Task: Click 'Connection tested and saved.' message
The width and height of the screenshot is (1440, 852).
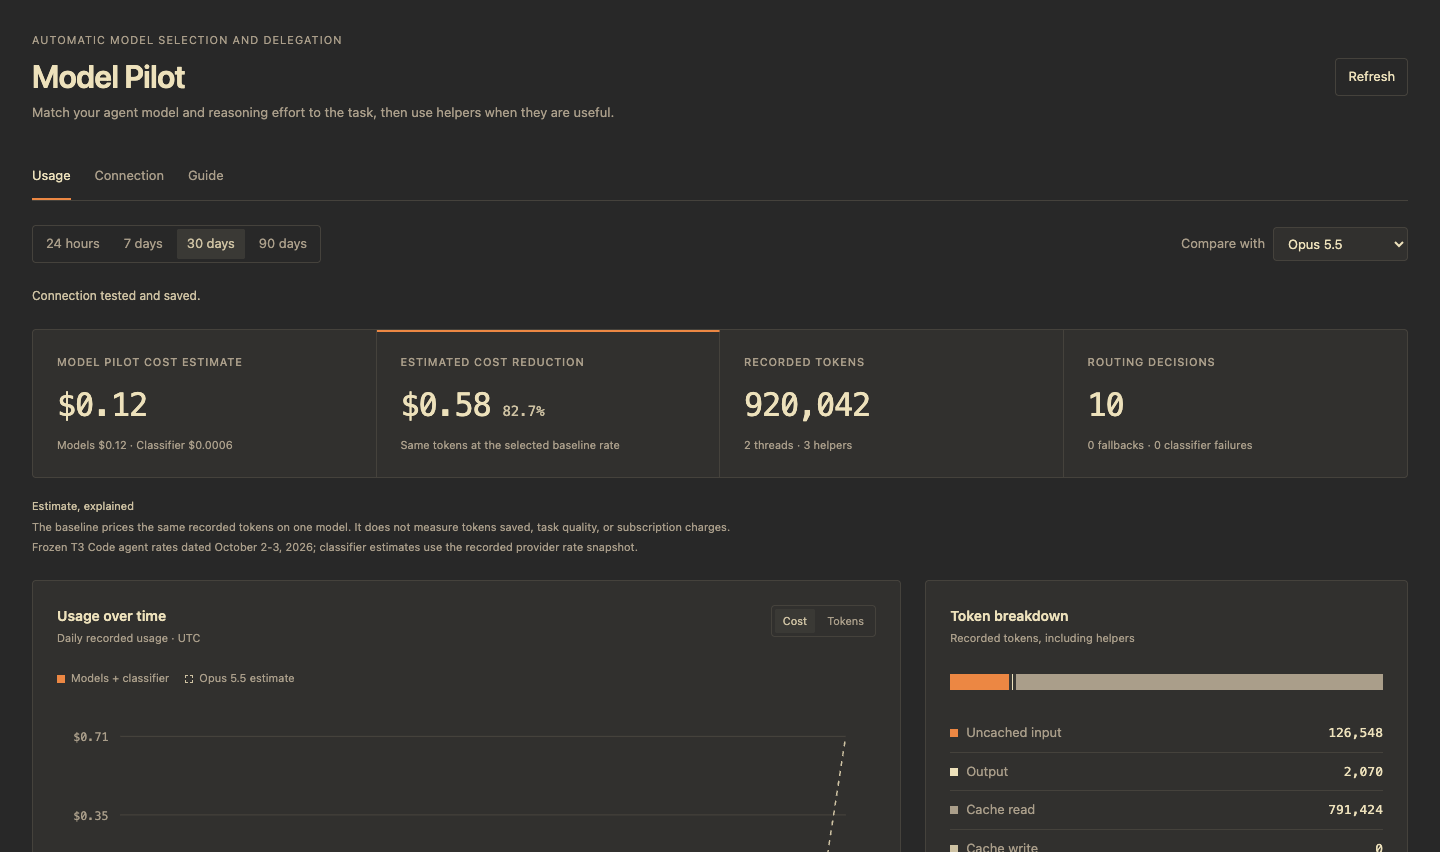Action: point(116,296)
